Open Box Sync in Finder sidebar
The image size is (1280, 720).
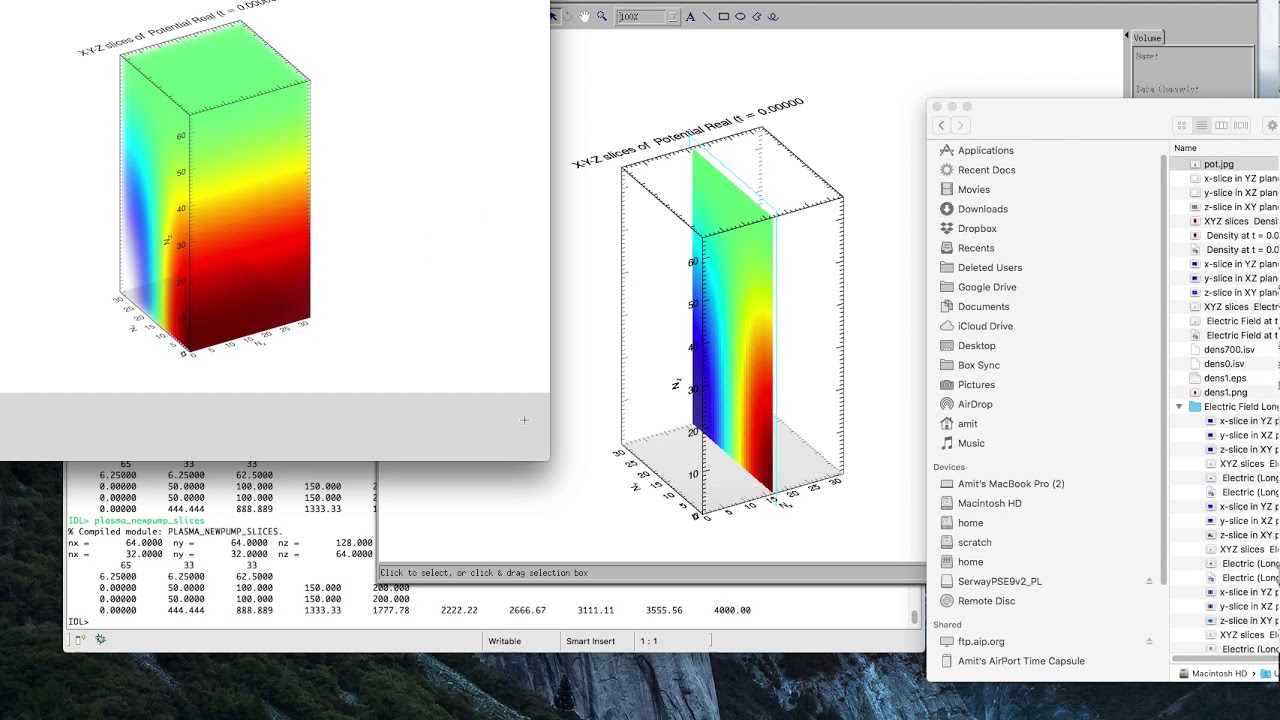(x=978, y=365)
